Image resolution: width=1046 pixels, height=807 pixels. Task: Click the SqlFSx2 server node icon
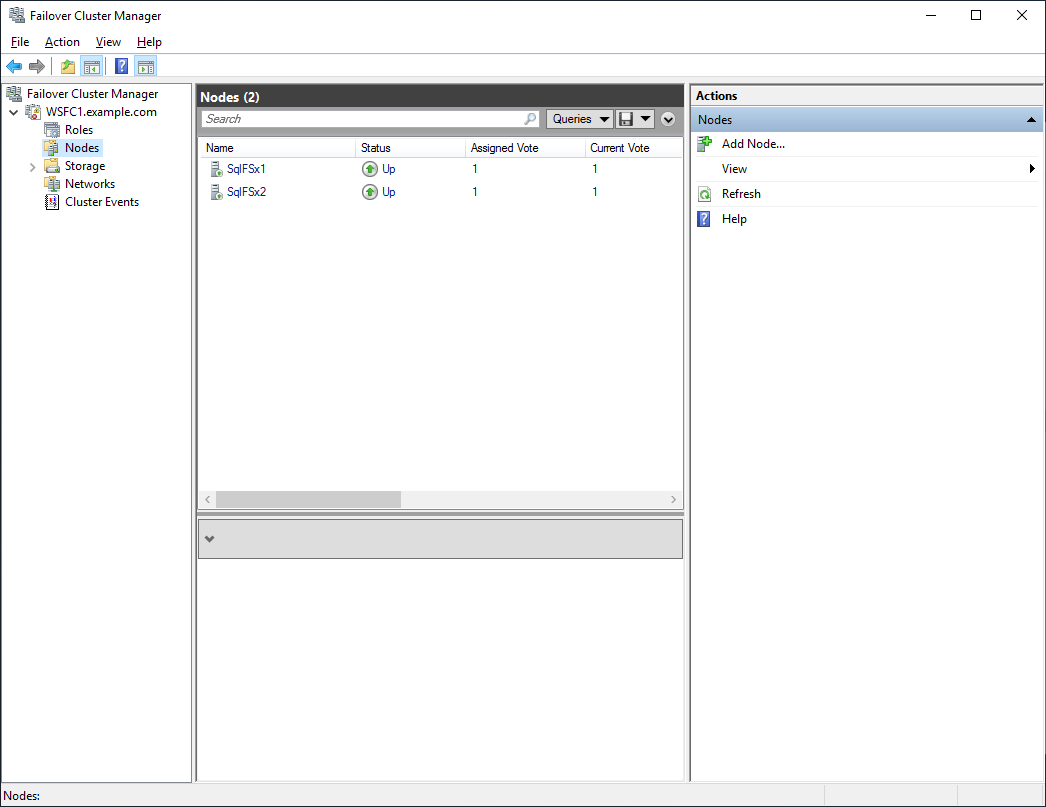point(216,192)
